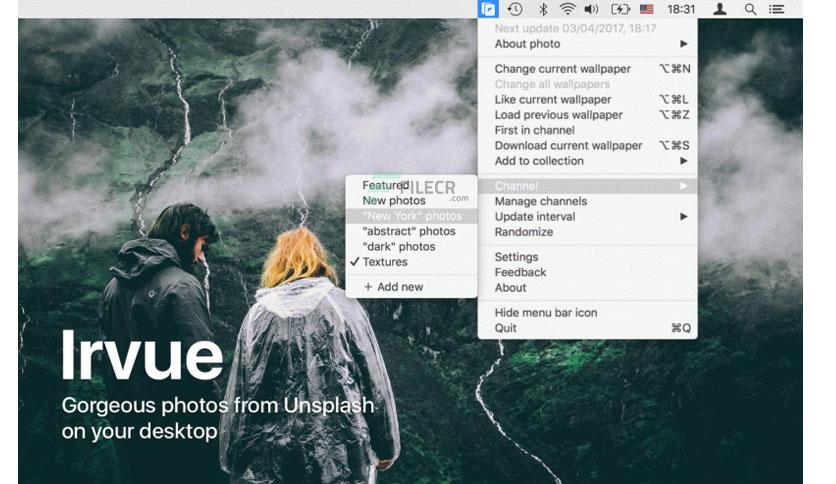Viewport: 836px width, 484px height.
Task: Open Time Machine menu bar icon
Action: click(x=515, y=9)
